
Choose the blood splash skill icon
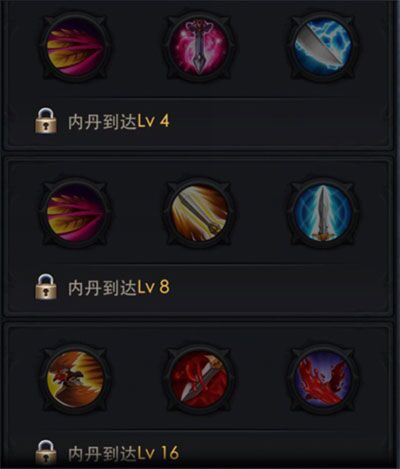coord(324,379)
